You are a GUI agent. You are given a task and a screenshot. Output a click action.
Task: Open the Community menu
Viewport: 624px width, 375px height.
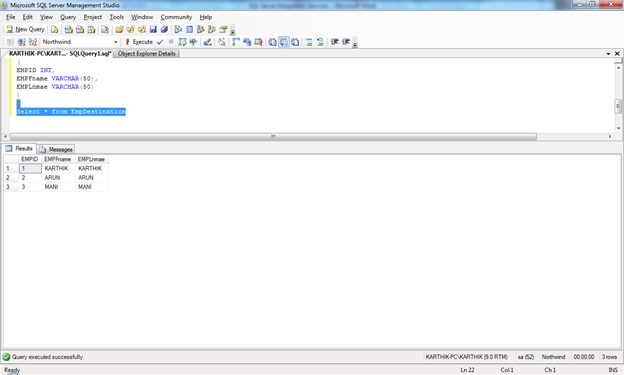click(x=176, y=17)
